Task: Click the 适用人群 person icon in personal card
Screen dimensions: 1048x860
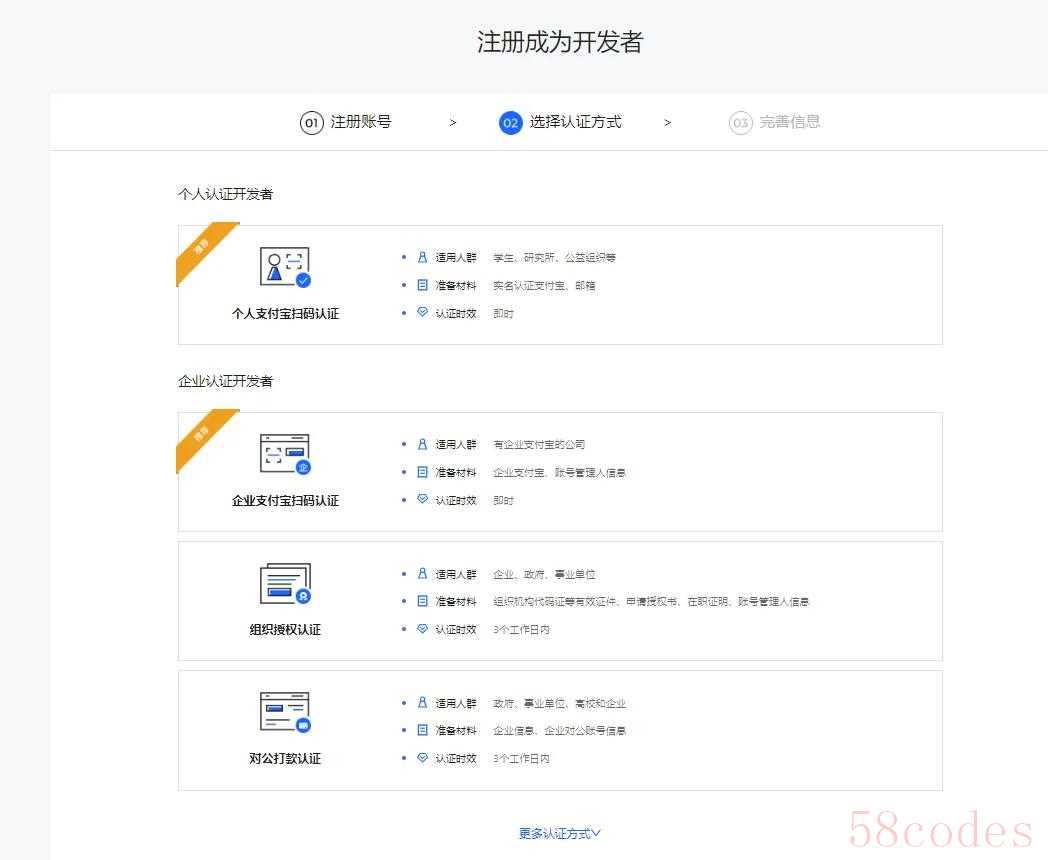Action: [422, 257]
